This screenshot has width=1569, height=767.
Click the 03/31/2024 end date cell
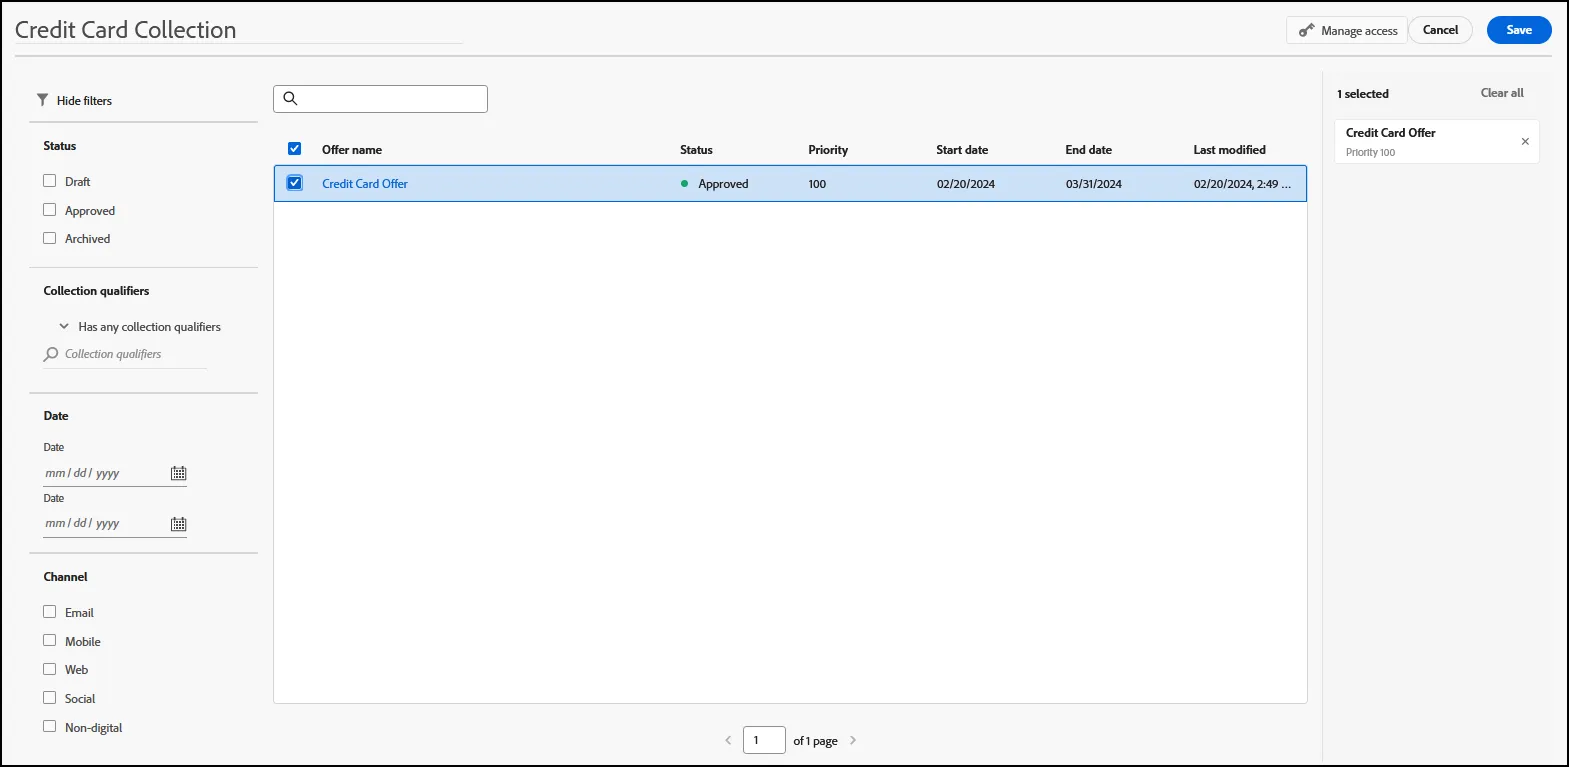point(1094,184)
